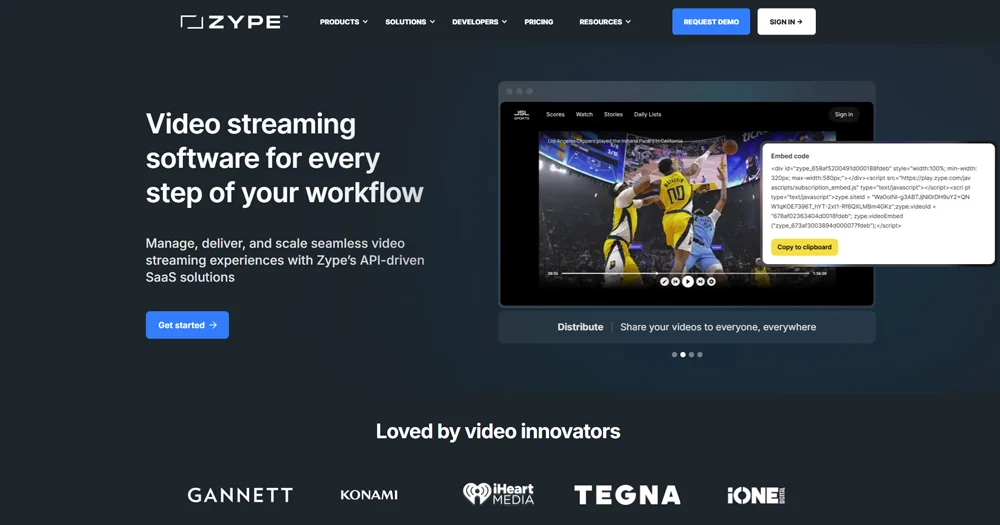Click the Distribute caption label
The width and height of the screenshot is (1000, 525).
(580, 327)
